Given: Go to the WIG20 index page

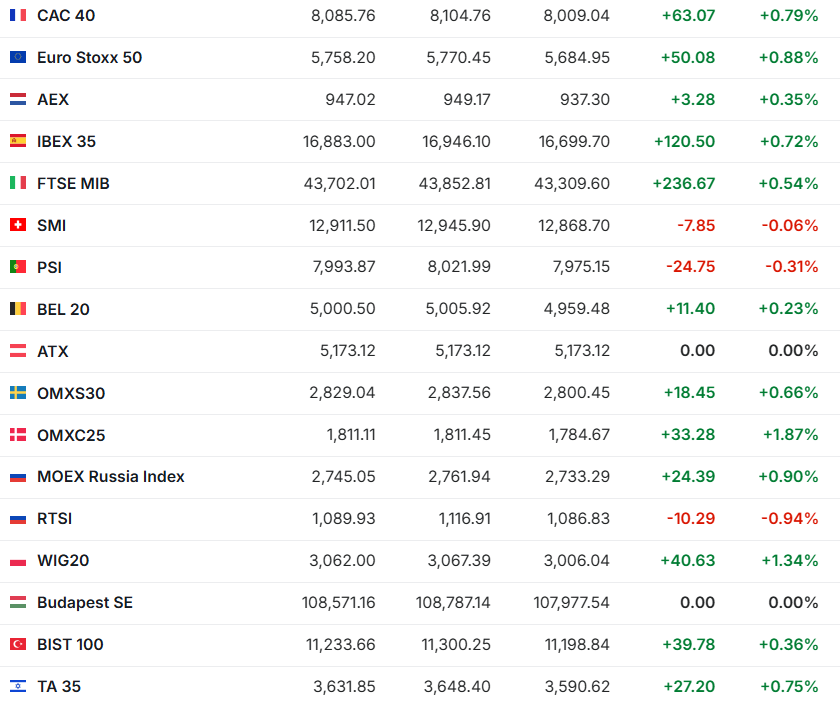Looking at the screenshot, I should [x=63, y=561].
